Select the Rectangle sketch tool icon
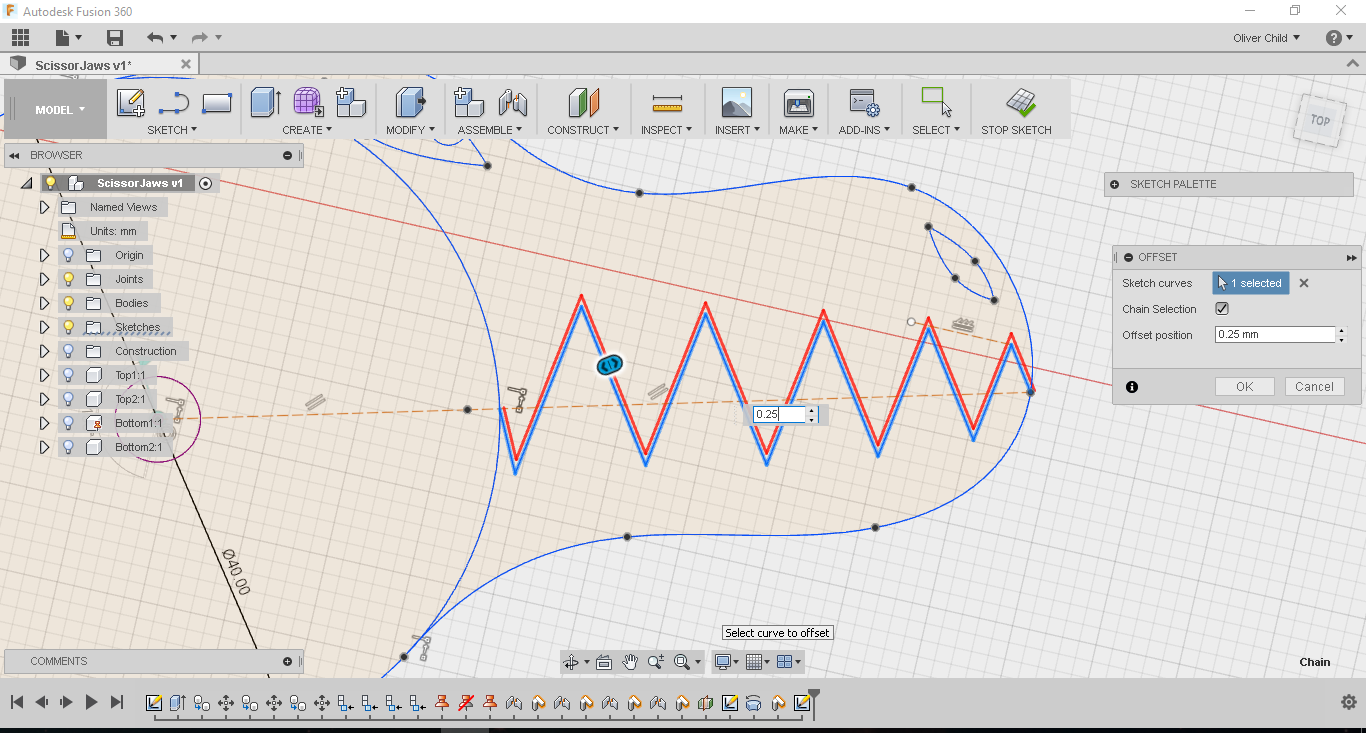1366x733 pixels. [x=217, y=102]
